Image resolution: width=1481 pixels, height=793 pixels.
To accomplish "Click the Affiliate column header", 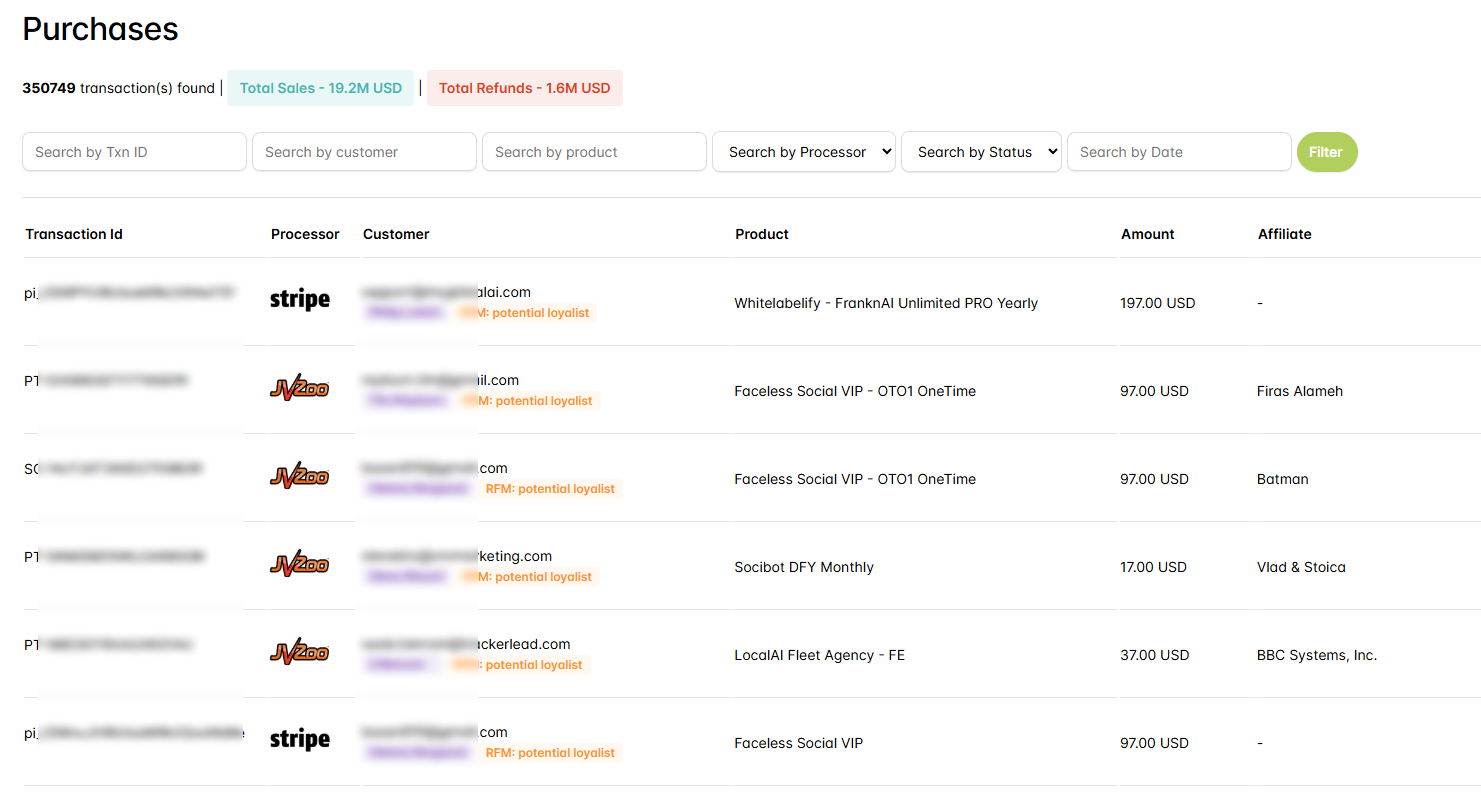I will [x=1285, y=234].
